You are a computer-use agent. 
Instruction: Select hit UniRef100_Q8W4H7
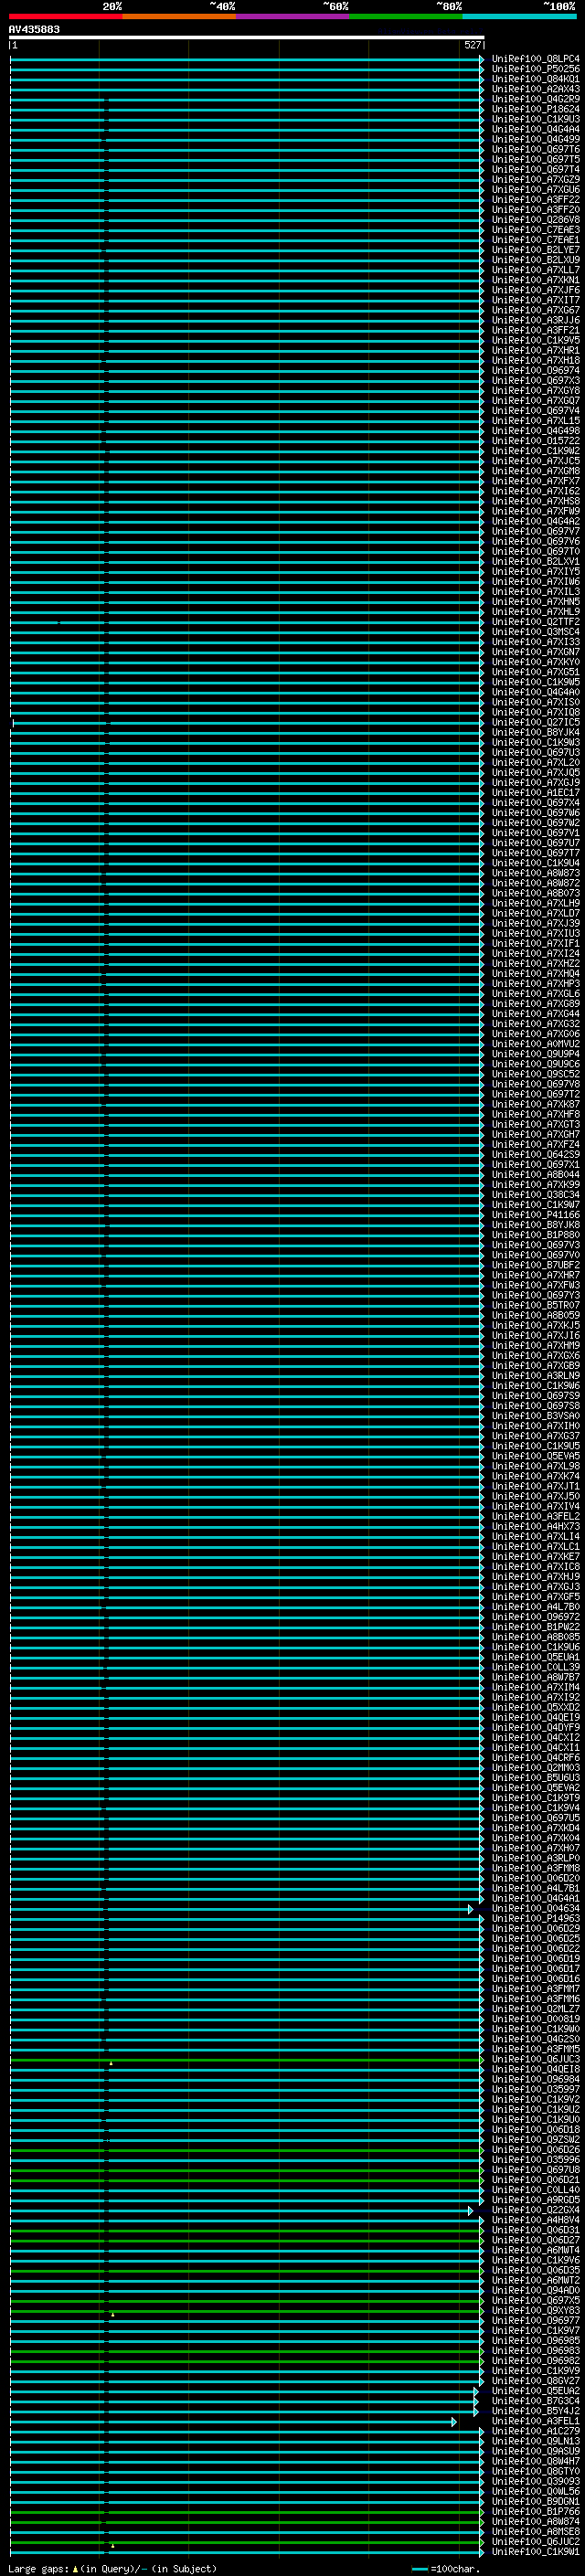[x=535, y=2461]
